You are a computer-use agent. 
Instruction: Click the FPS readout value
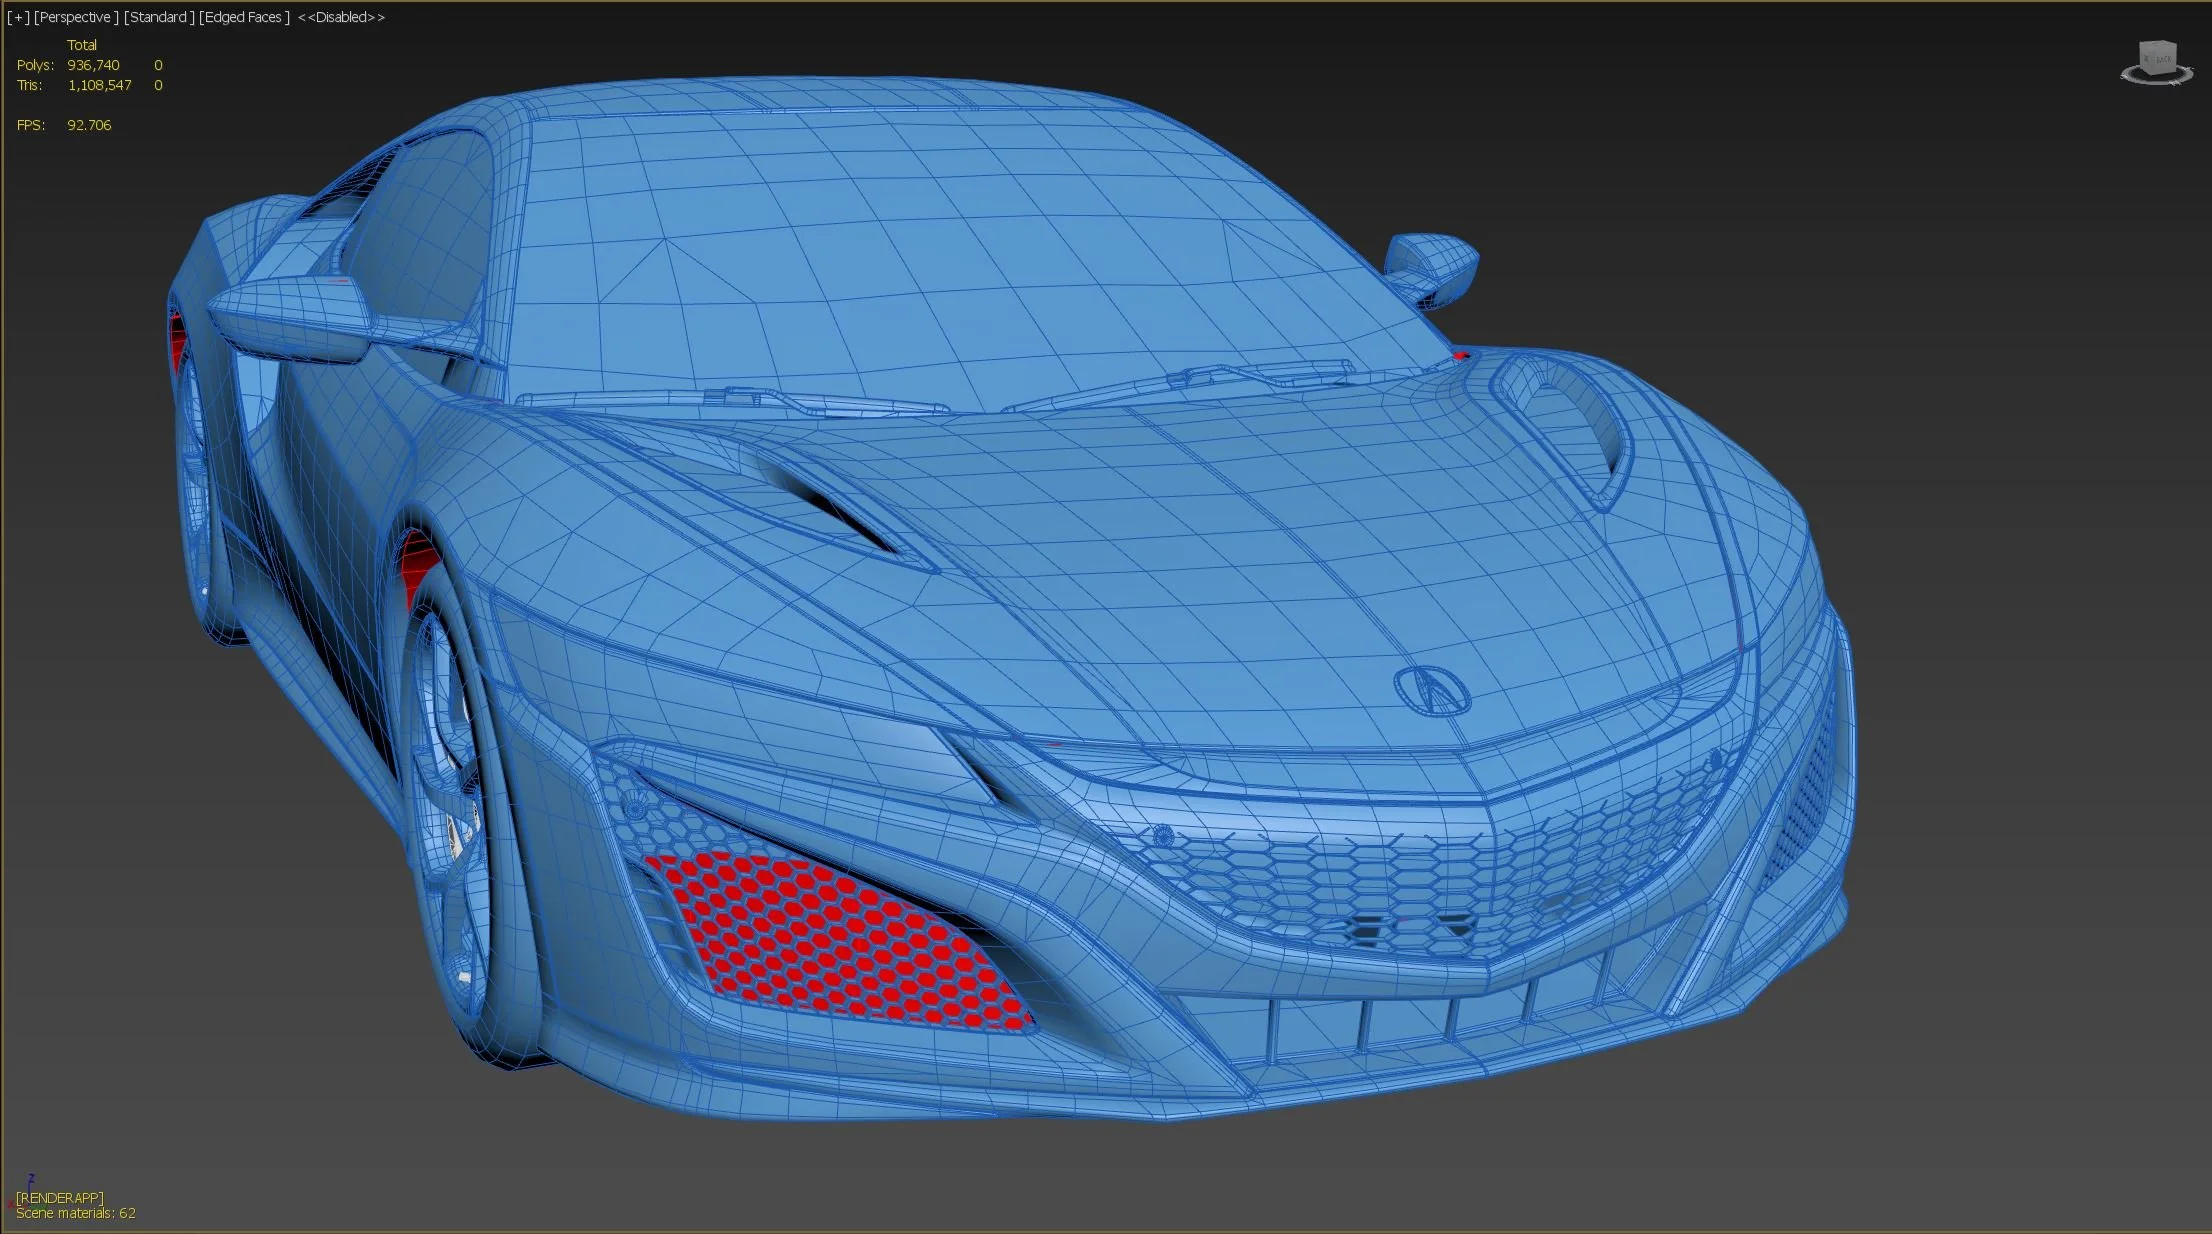(x=88, y=125)
